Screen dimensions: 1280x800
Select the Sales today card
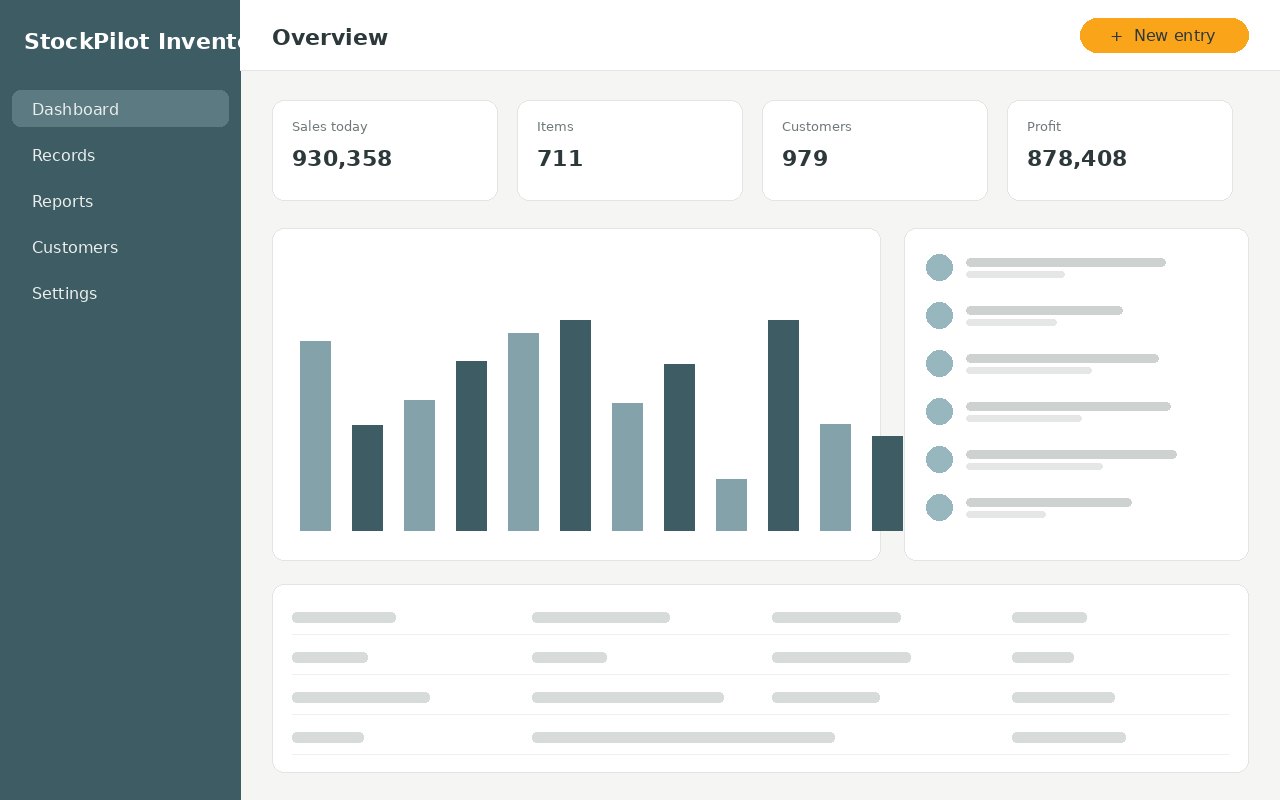coord(385,150)
